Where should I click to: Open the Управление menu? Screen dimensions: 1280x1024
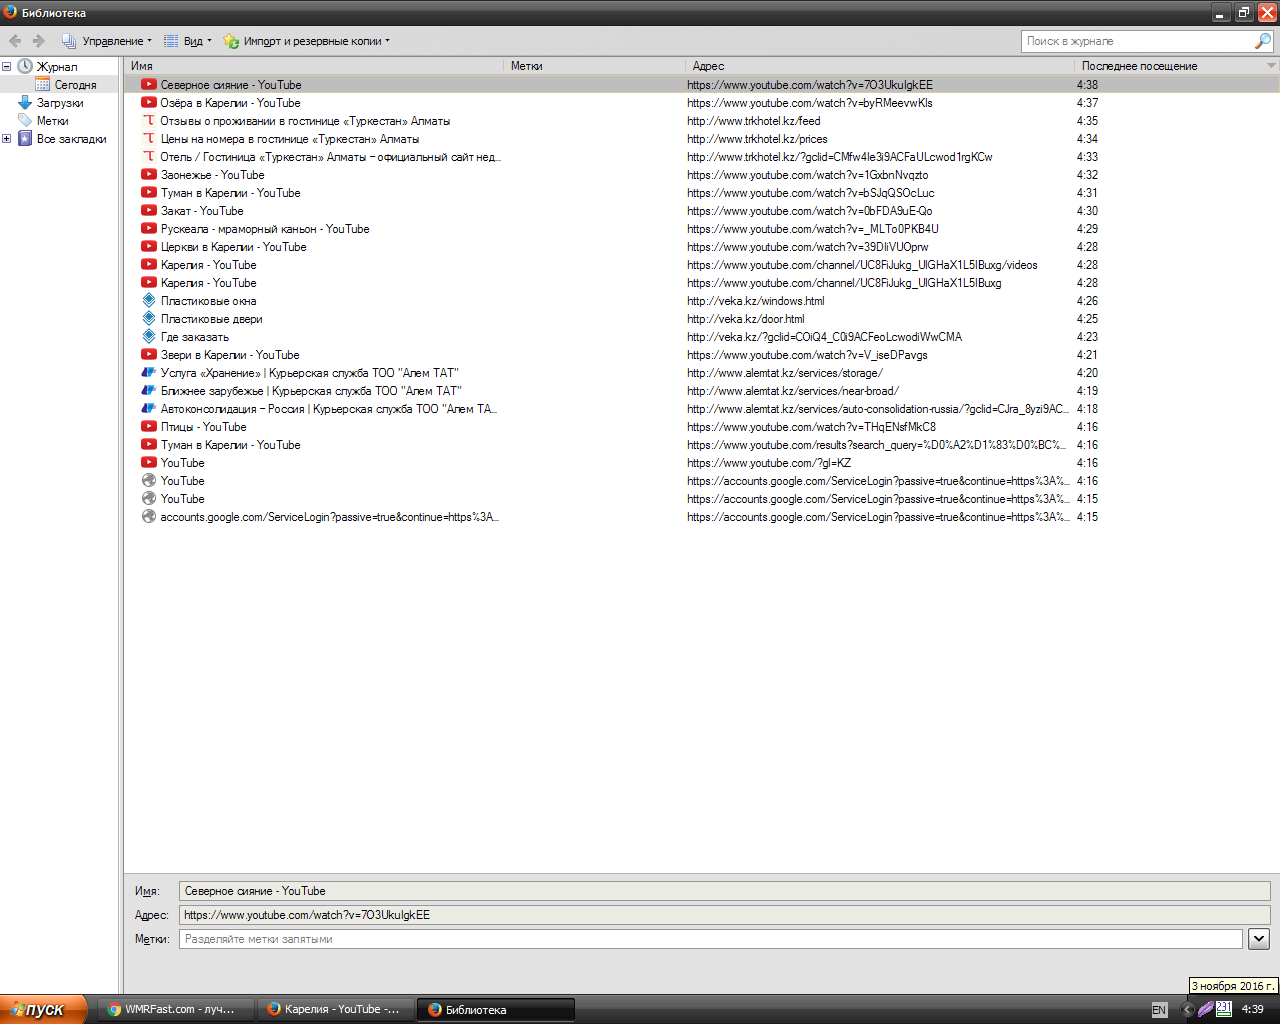pyautogui.click(x=107, y=41)
